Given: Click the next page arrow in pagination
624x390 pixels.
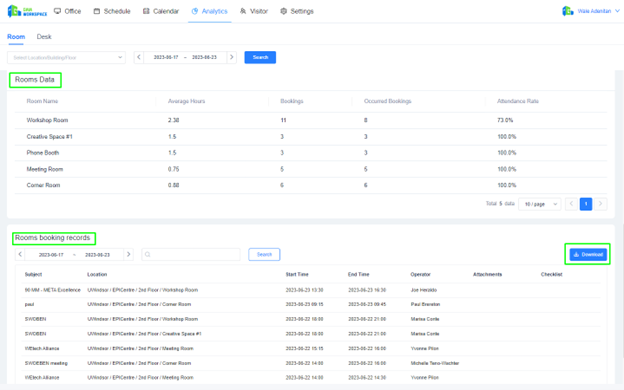Looking at the screenshot, I should pos(601,204).
